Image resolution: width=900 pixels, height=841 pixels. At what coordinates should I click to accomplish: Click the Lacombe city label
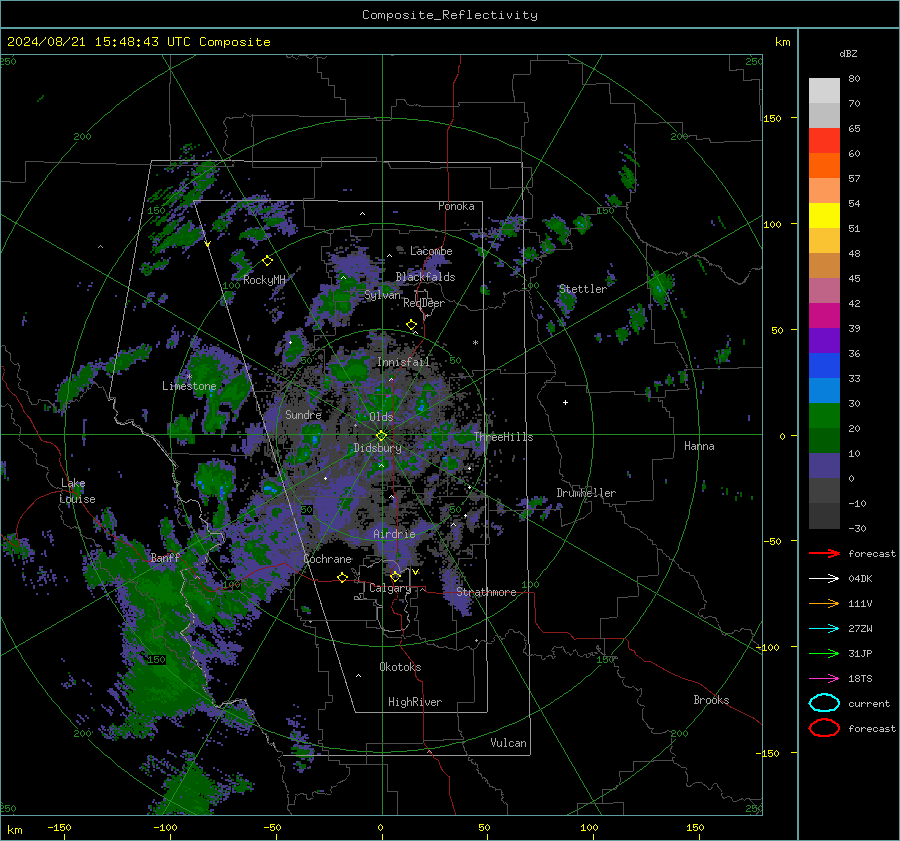click(x=431, y=251)
